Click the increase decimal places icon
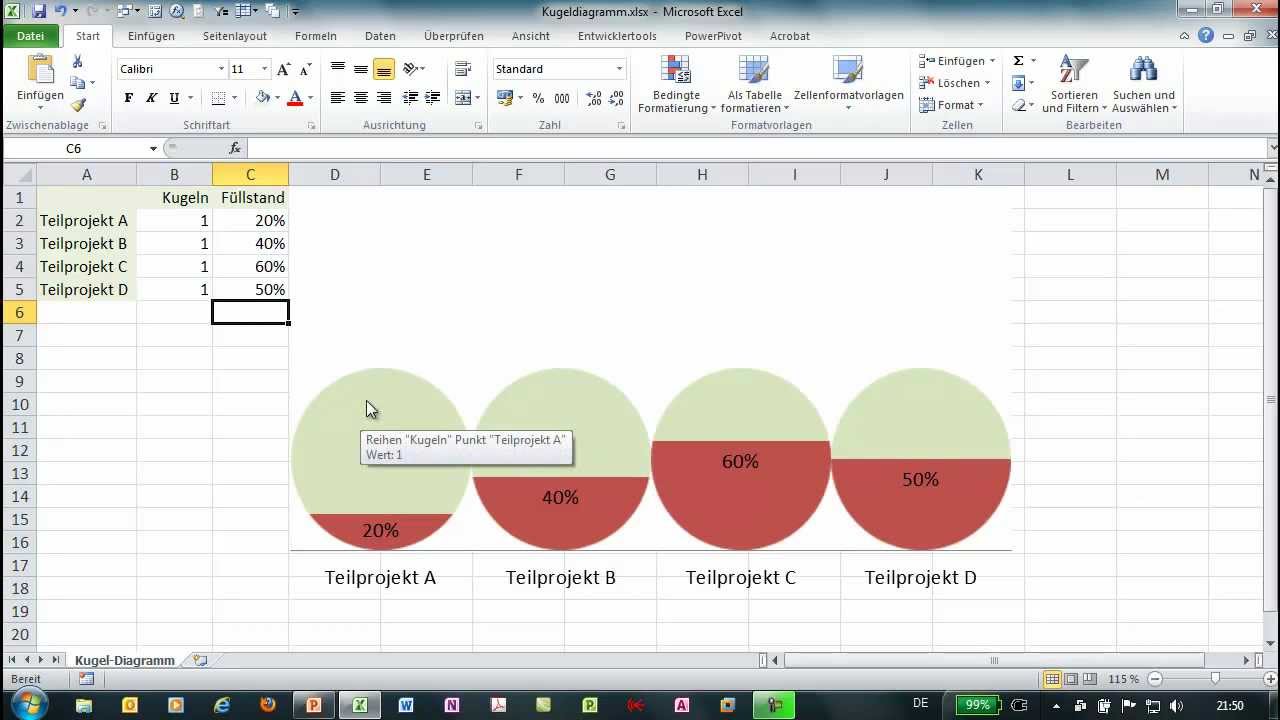The height and width of the screenshot is (720, 1280). point(593,98)
